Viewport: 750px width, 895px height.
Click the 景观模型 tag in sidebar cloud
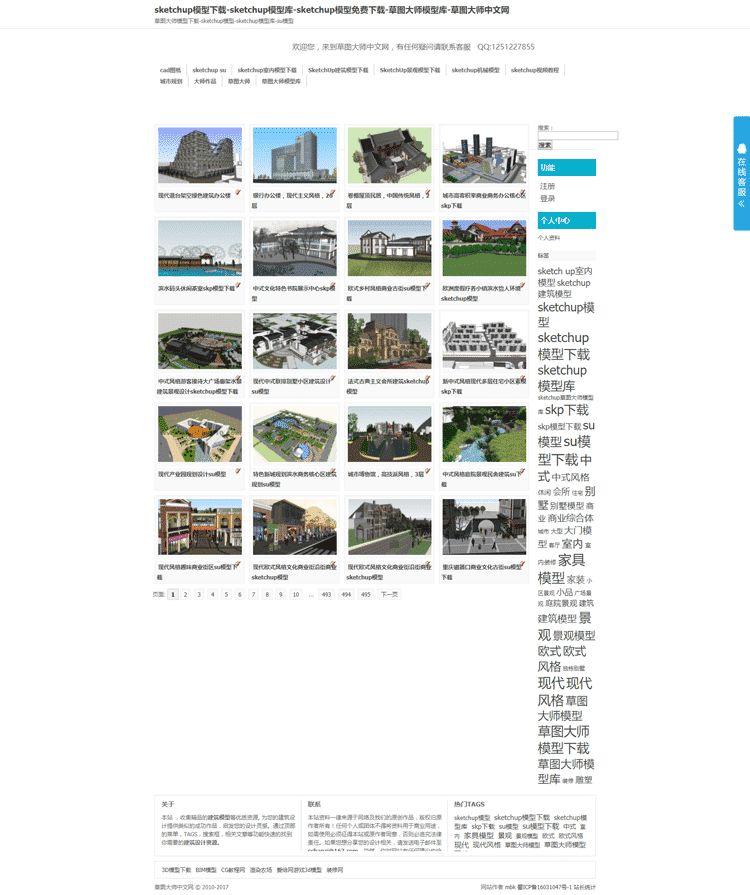574,636
